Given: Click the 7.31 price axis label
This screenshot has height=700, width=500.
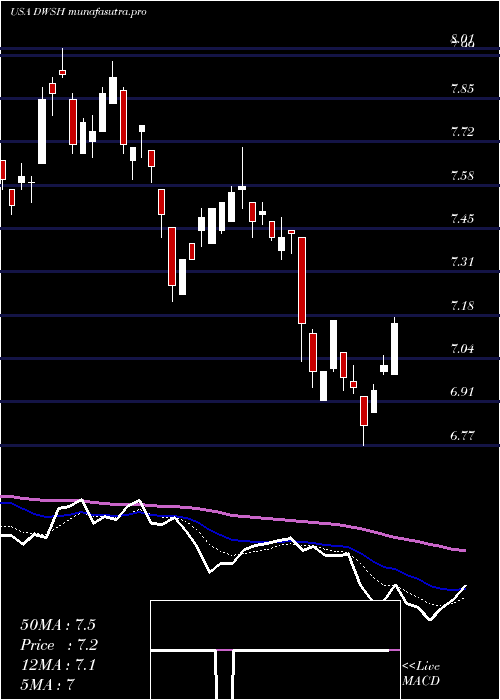Looking at the screenshot, I should coord(462,262).
